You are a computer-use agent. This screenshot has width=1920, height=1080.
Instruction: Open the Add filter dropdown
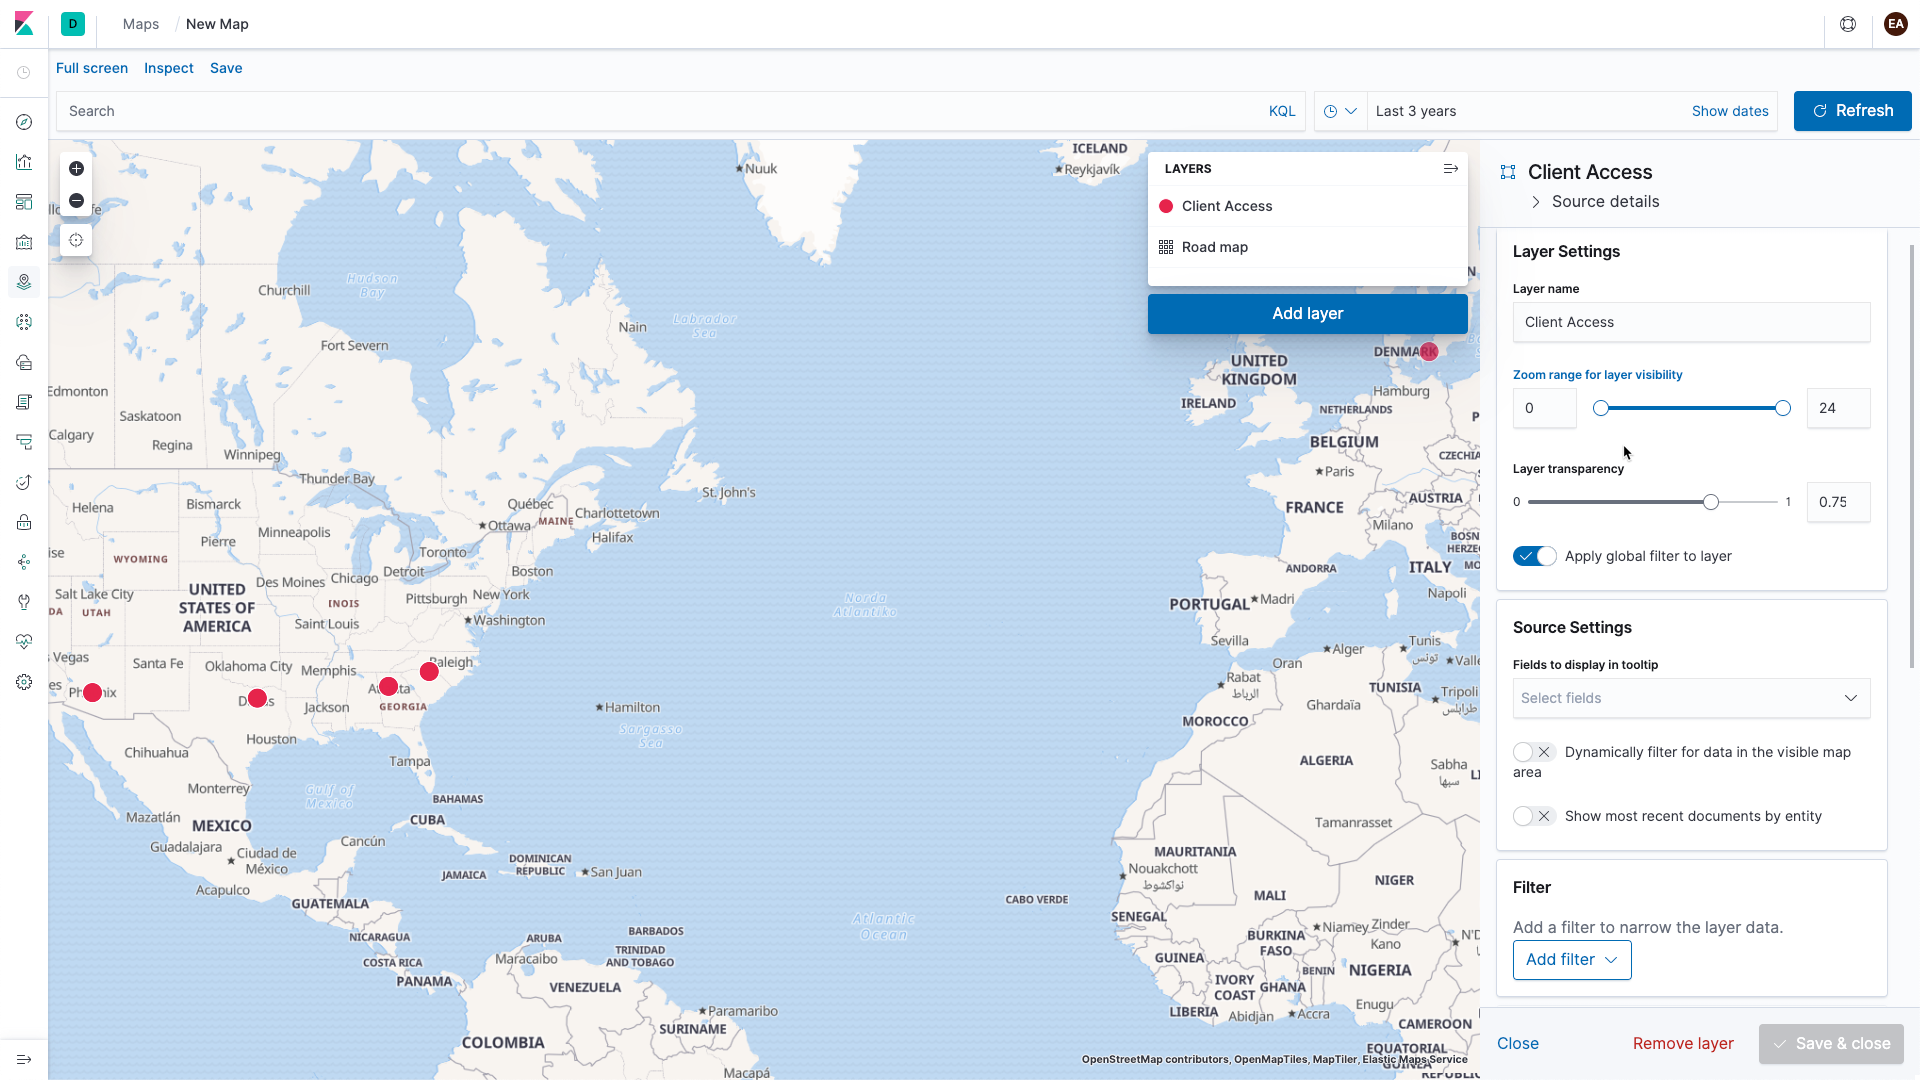point(1571,959)
